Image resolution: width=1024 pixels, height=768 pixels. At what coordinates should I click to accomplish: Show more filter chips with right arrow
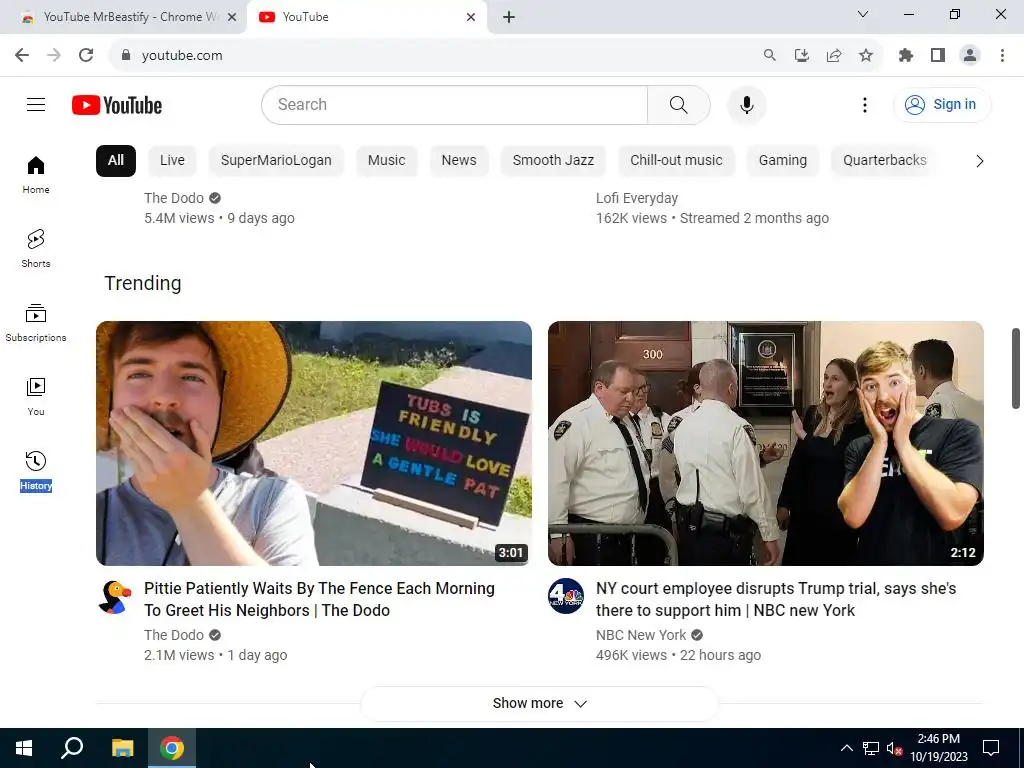pyautogui.click(x=980, y=161)
